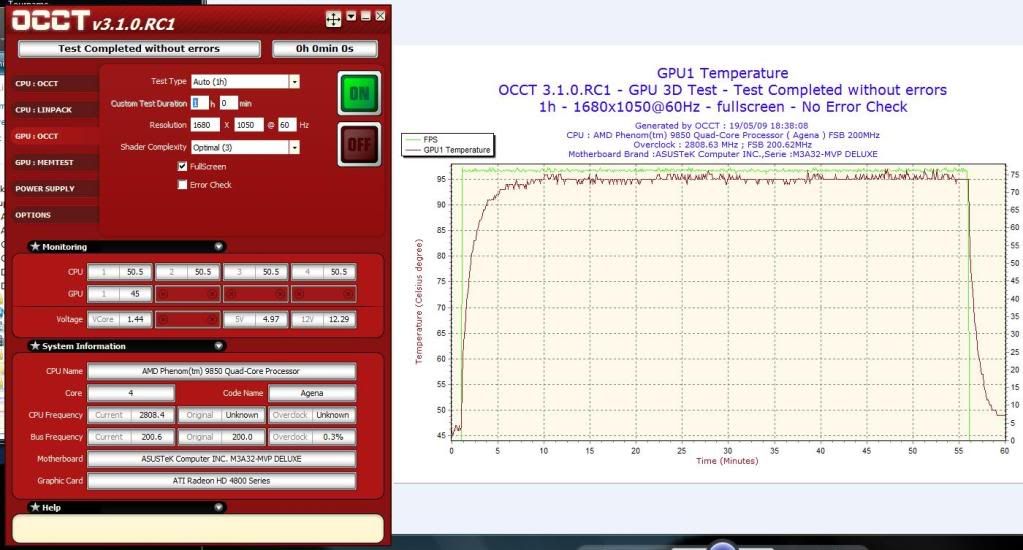Click the move-window crosshair icon

click(333, 19)
